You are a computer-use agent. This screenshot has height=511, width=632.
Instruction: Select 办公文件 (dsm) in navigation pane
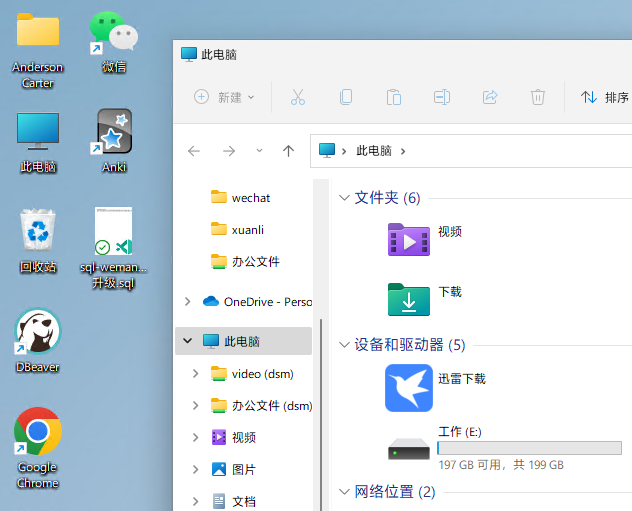pyautogui.click(x=261, y=405)
